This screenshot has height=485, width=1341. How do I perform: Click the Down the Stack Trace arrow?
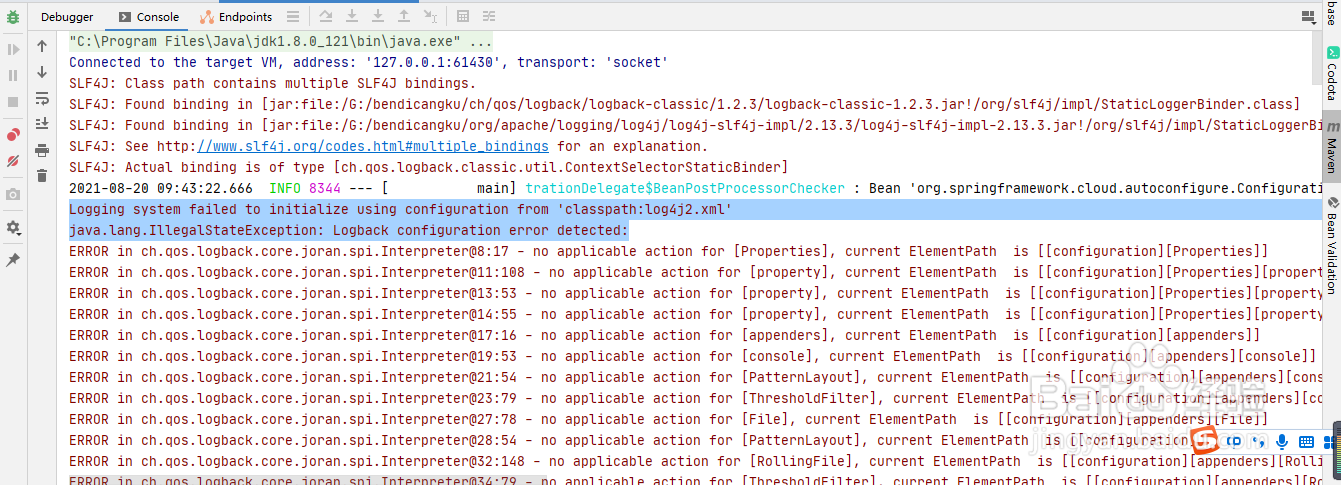42,72
